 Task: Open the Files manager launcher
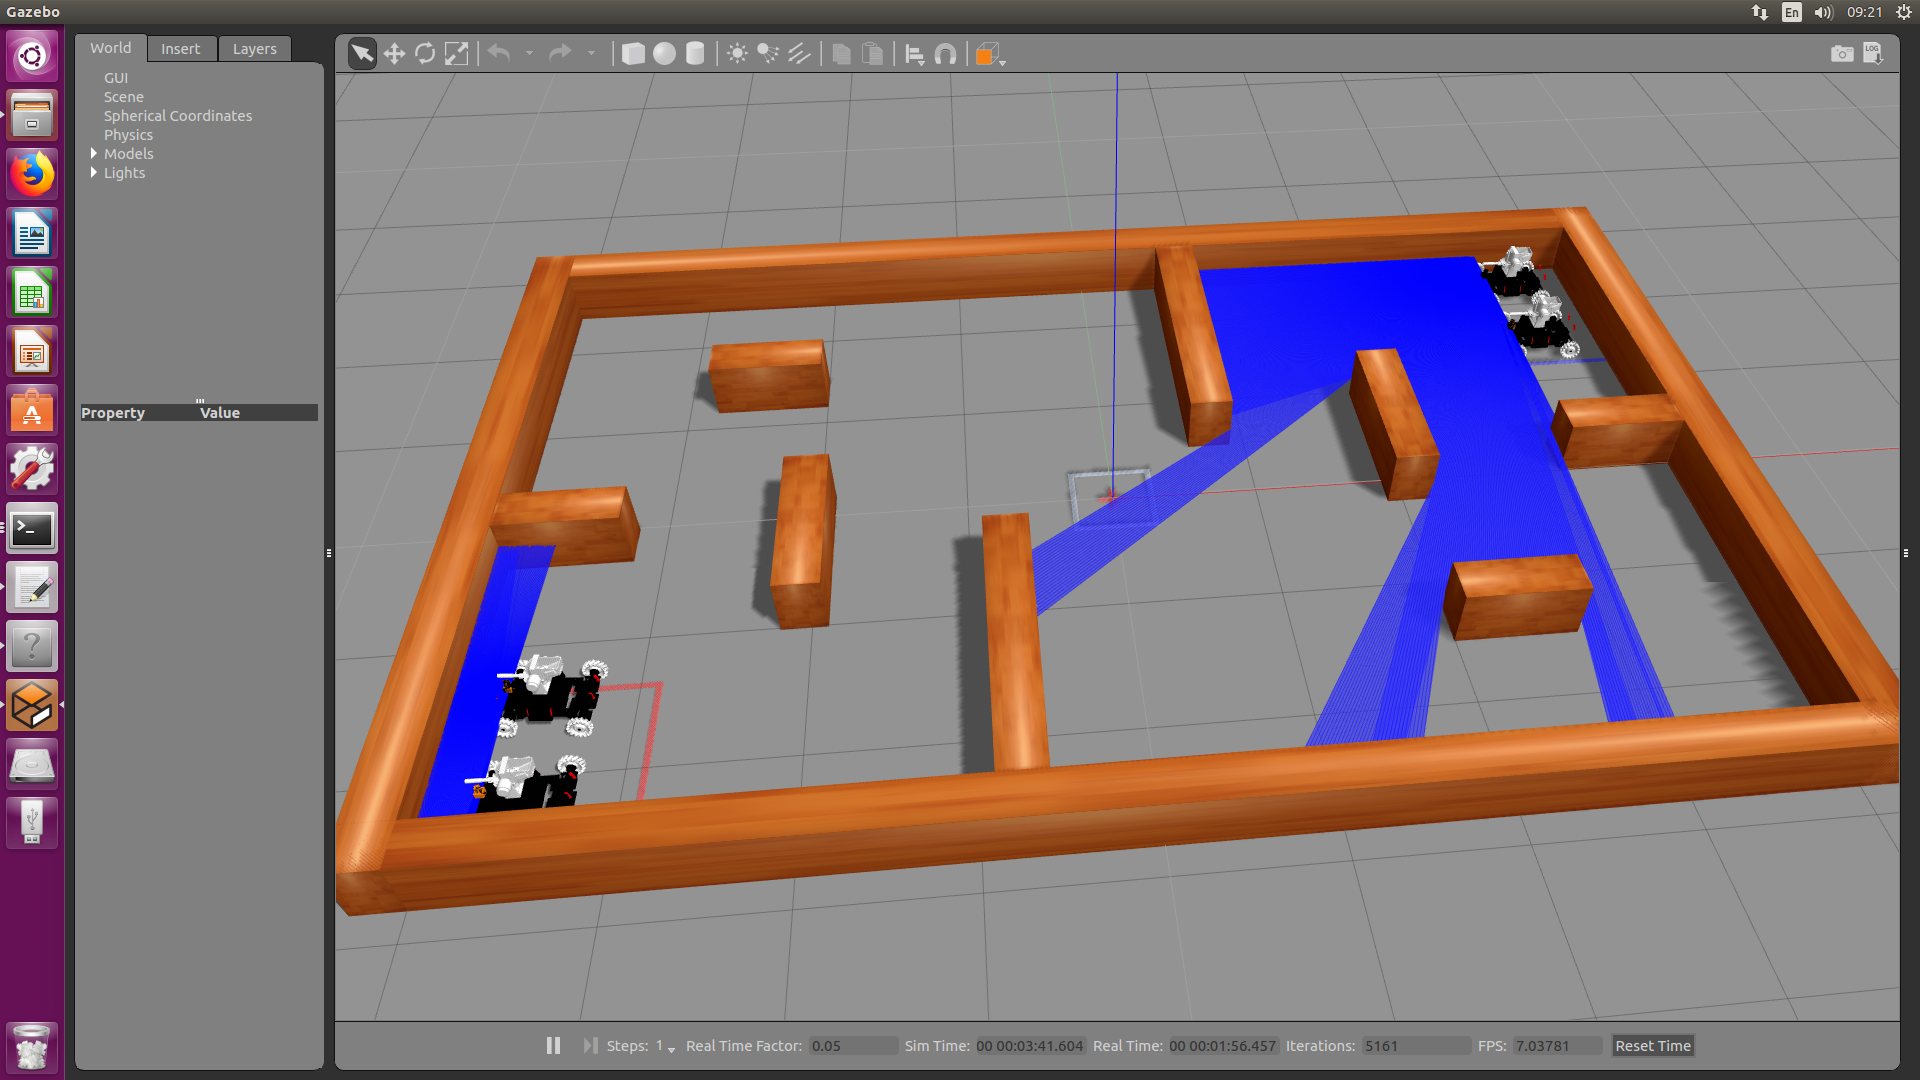(32, 114)
